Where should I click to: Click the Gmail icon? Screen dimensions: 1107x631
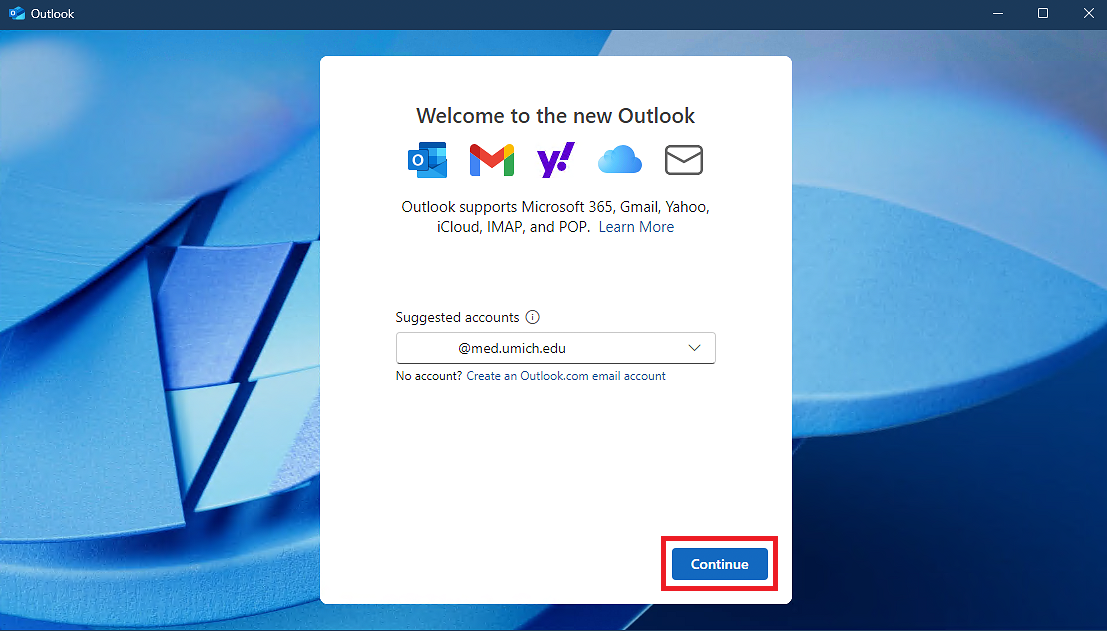pos(491,160)
